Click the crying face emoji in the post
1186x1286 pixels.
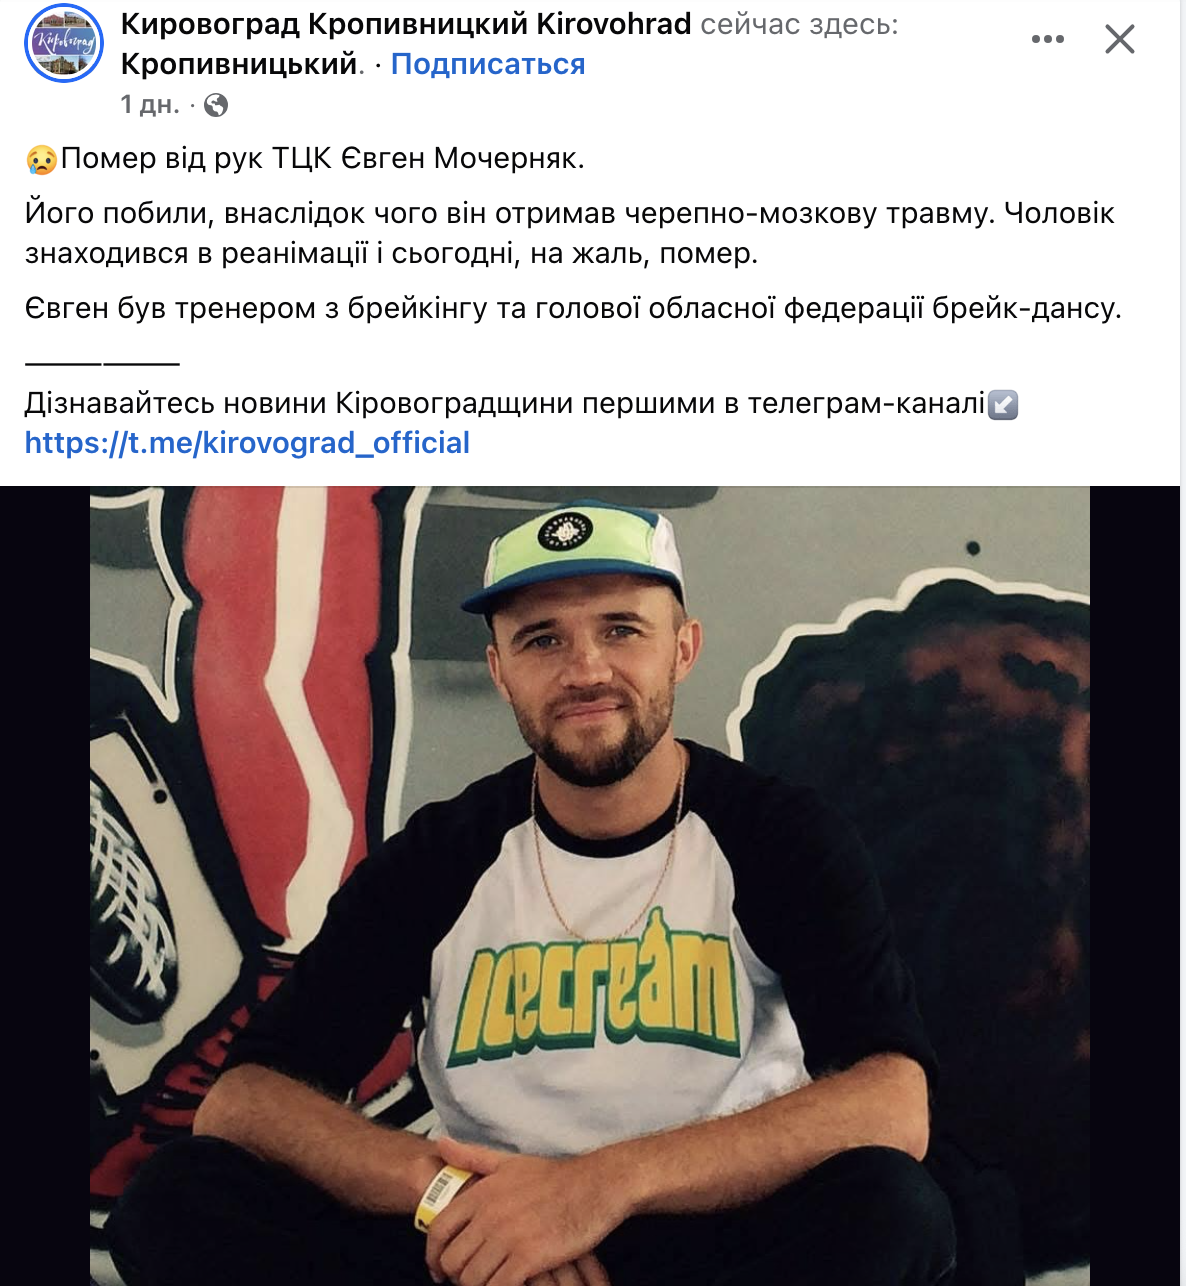tap(42, 159)
